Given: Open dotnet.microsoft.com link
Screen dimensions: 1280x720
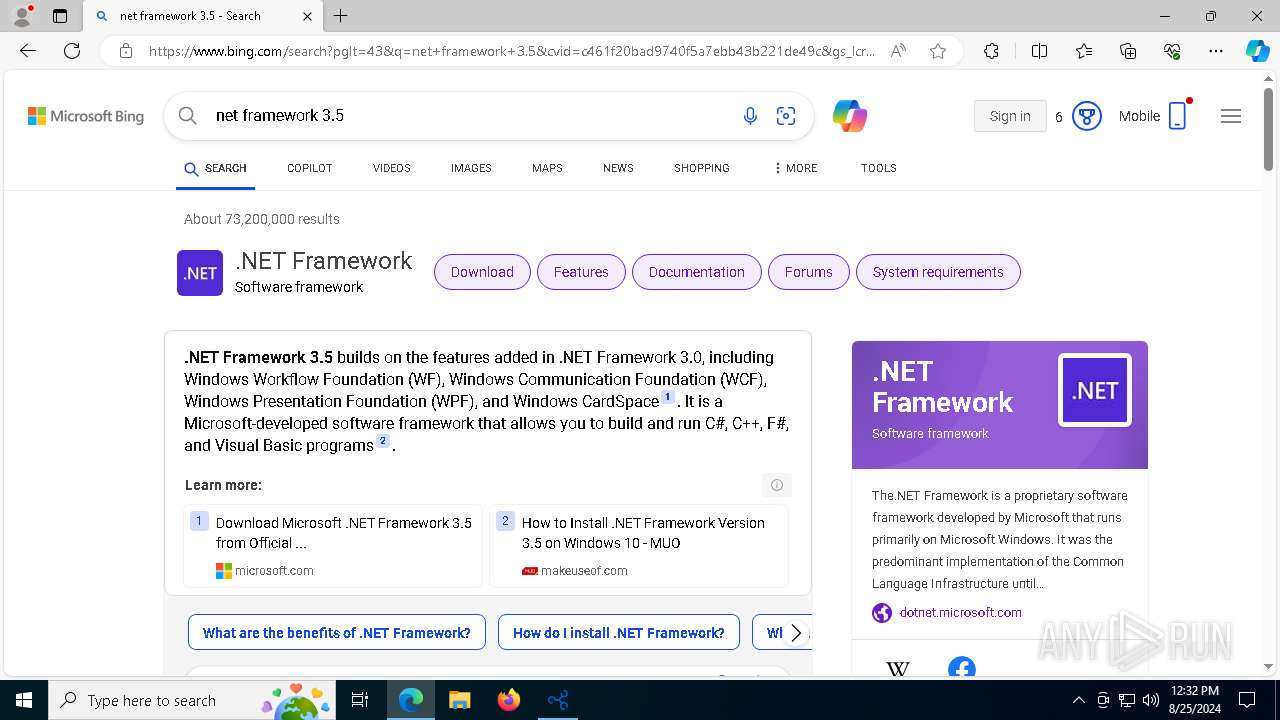Looking at the screenshot, I should coord(961,613).
